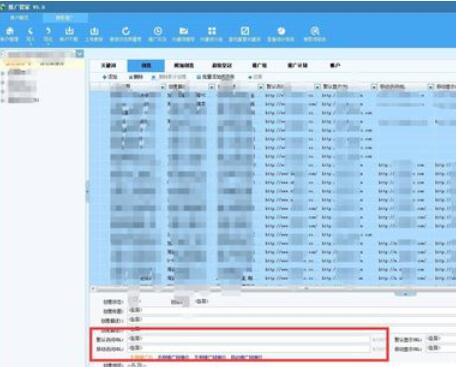Switch to the 附加创意 tab
456x367 pixels.
coord(184,65)
